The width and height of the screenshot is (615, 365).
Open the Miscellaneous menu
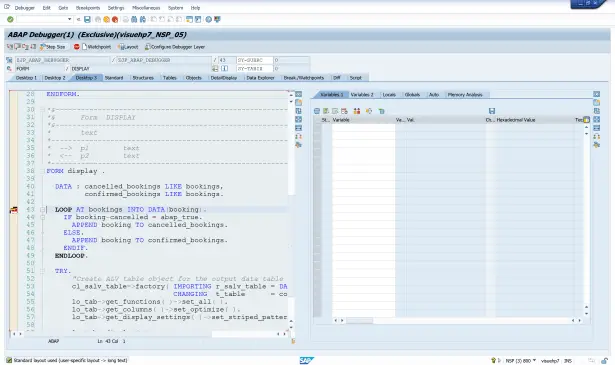(146, 8)
